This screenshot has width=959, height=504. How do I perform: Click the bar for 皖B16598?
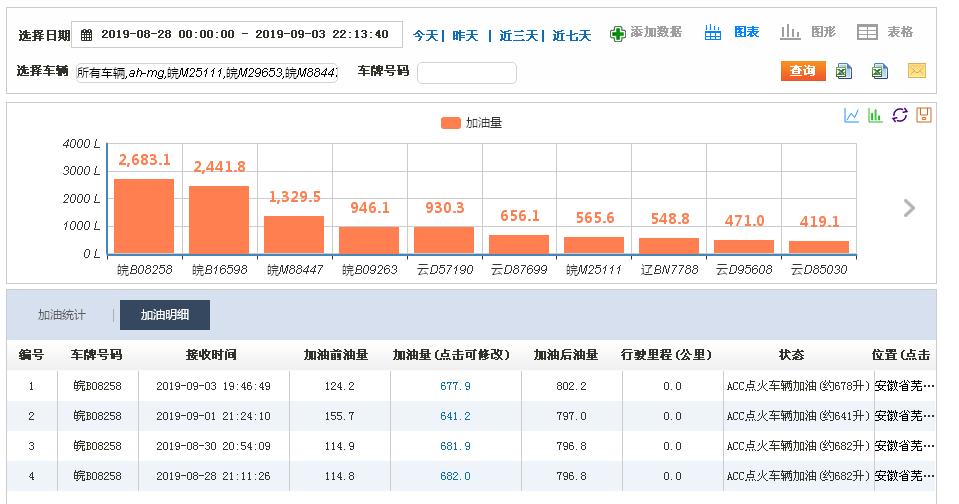click(219, 220)
